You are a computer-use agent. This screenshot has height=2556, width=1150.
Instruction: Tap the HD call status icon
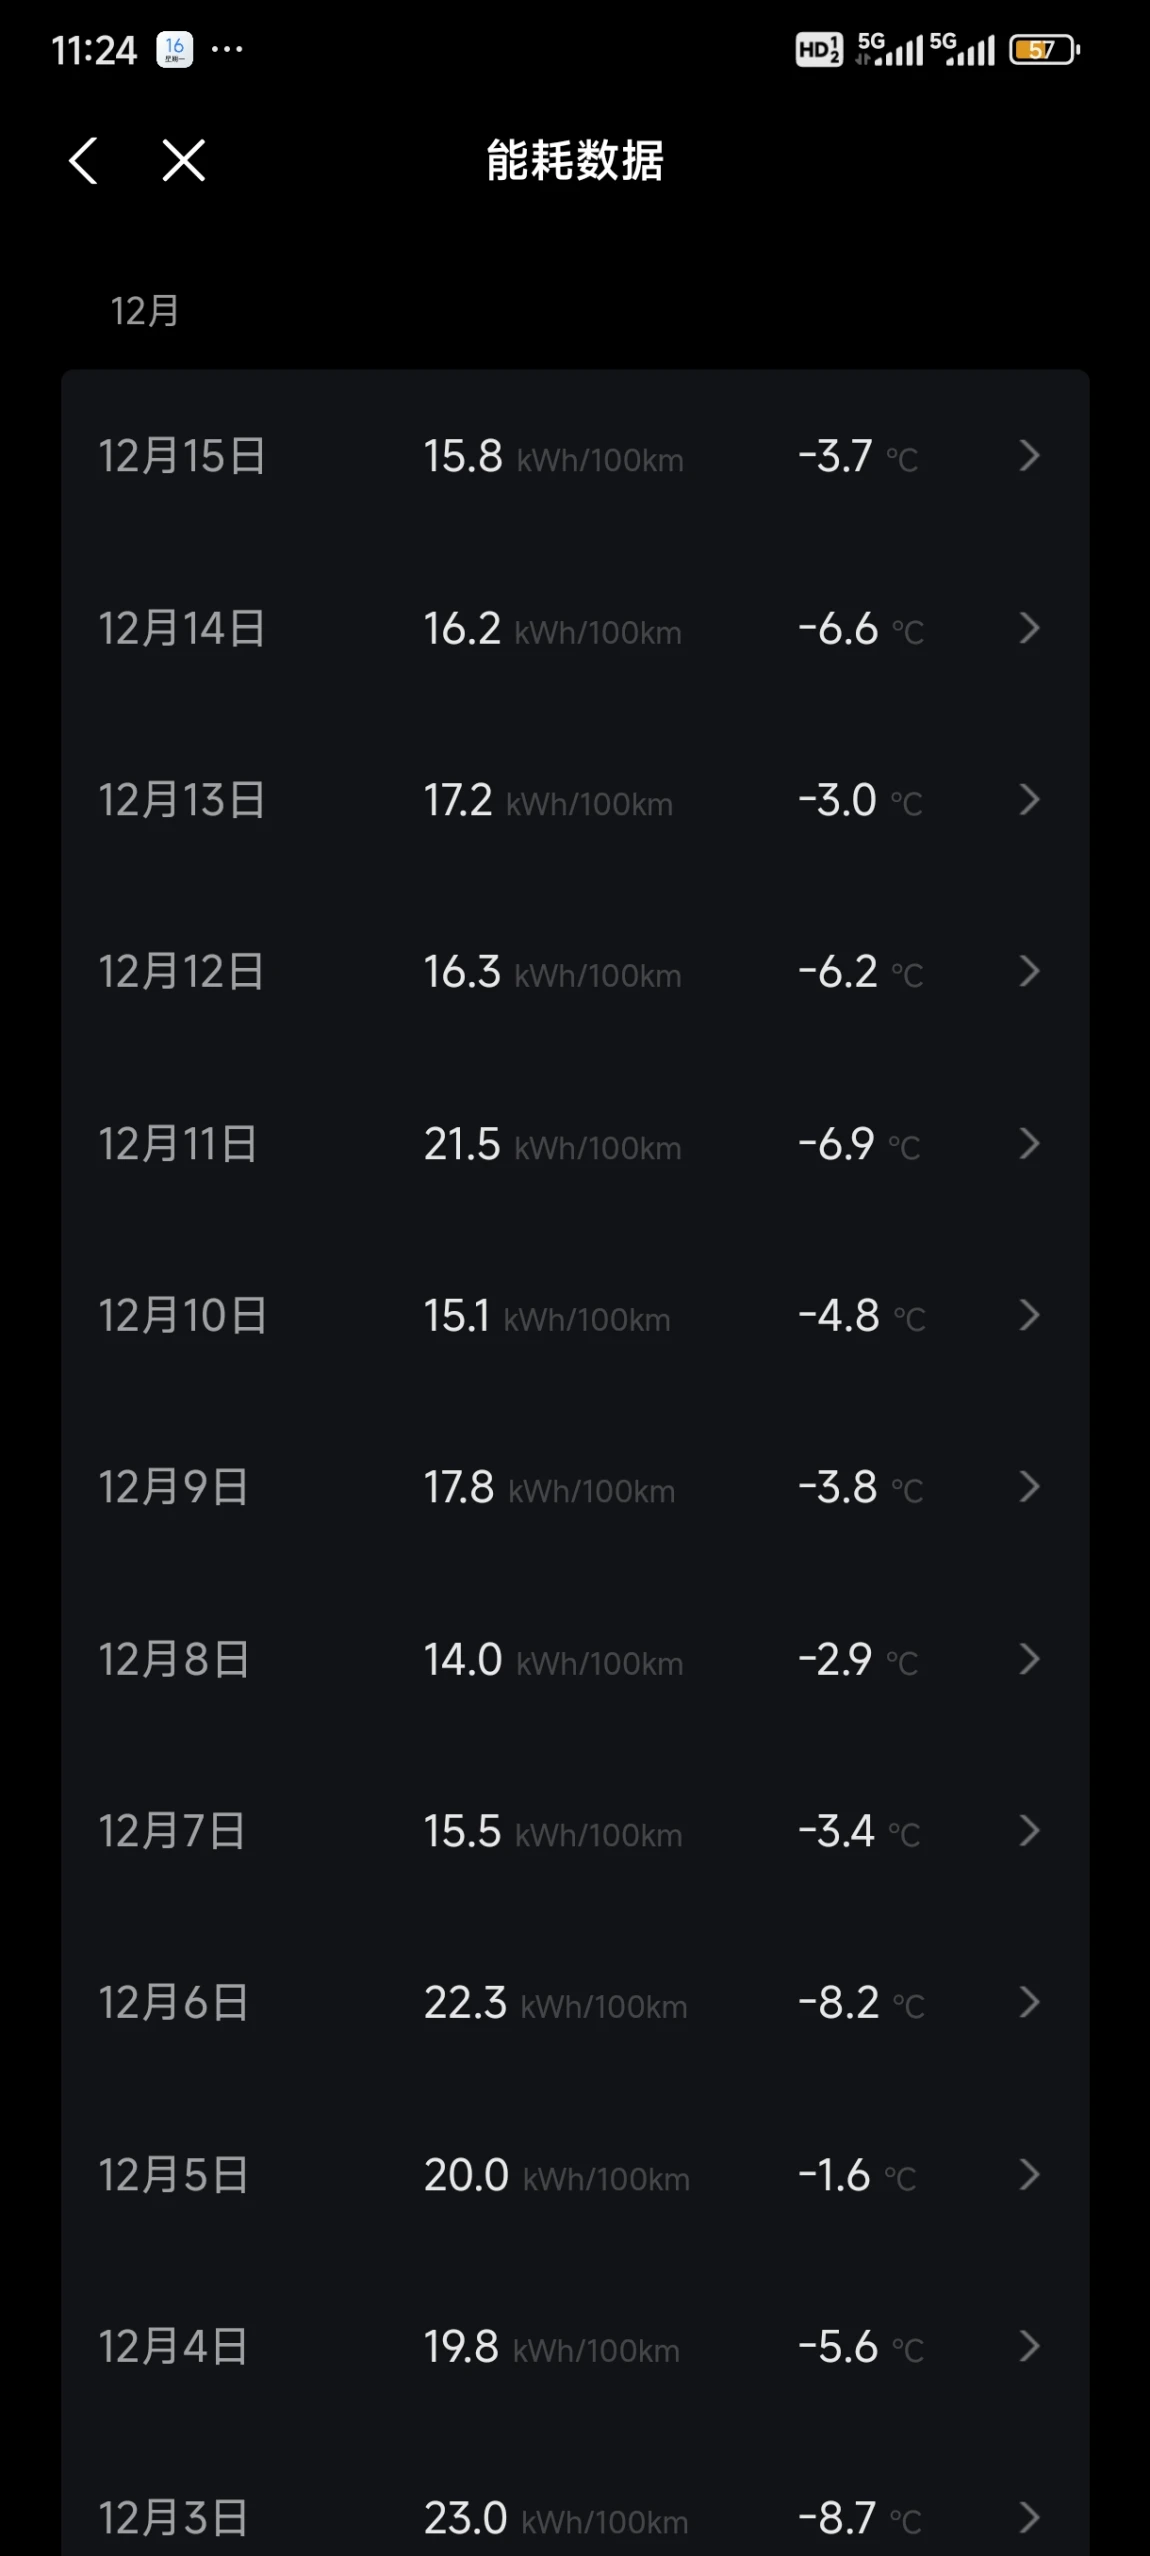(x=819, y=49)
